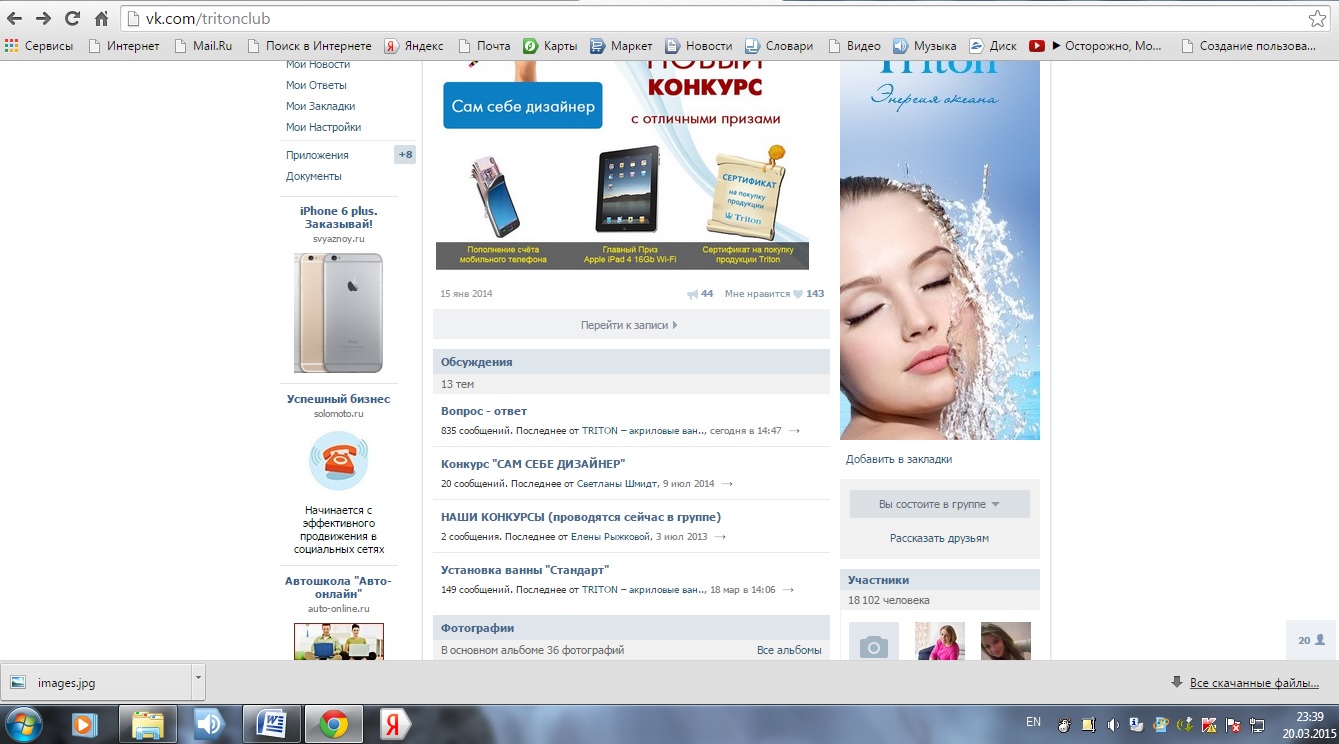Click Все скачанные файлы link
Screen dimensions: 1339x744
pos(1254,683)
